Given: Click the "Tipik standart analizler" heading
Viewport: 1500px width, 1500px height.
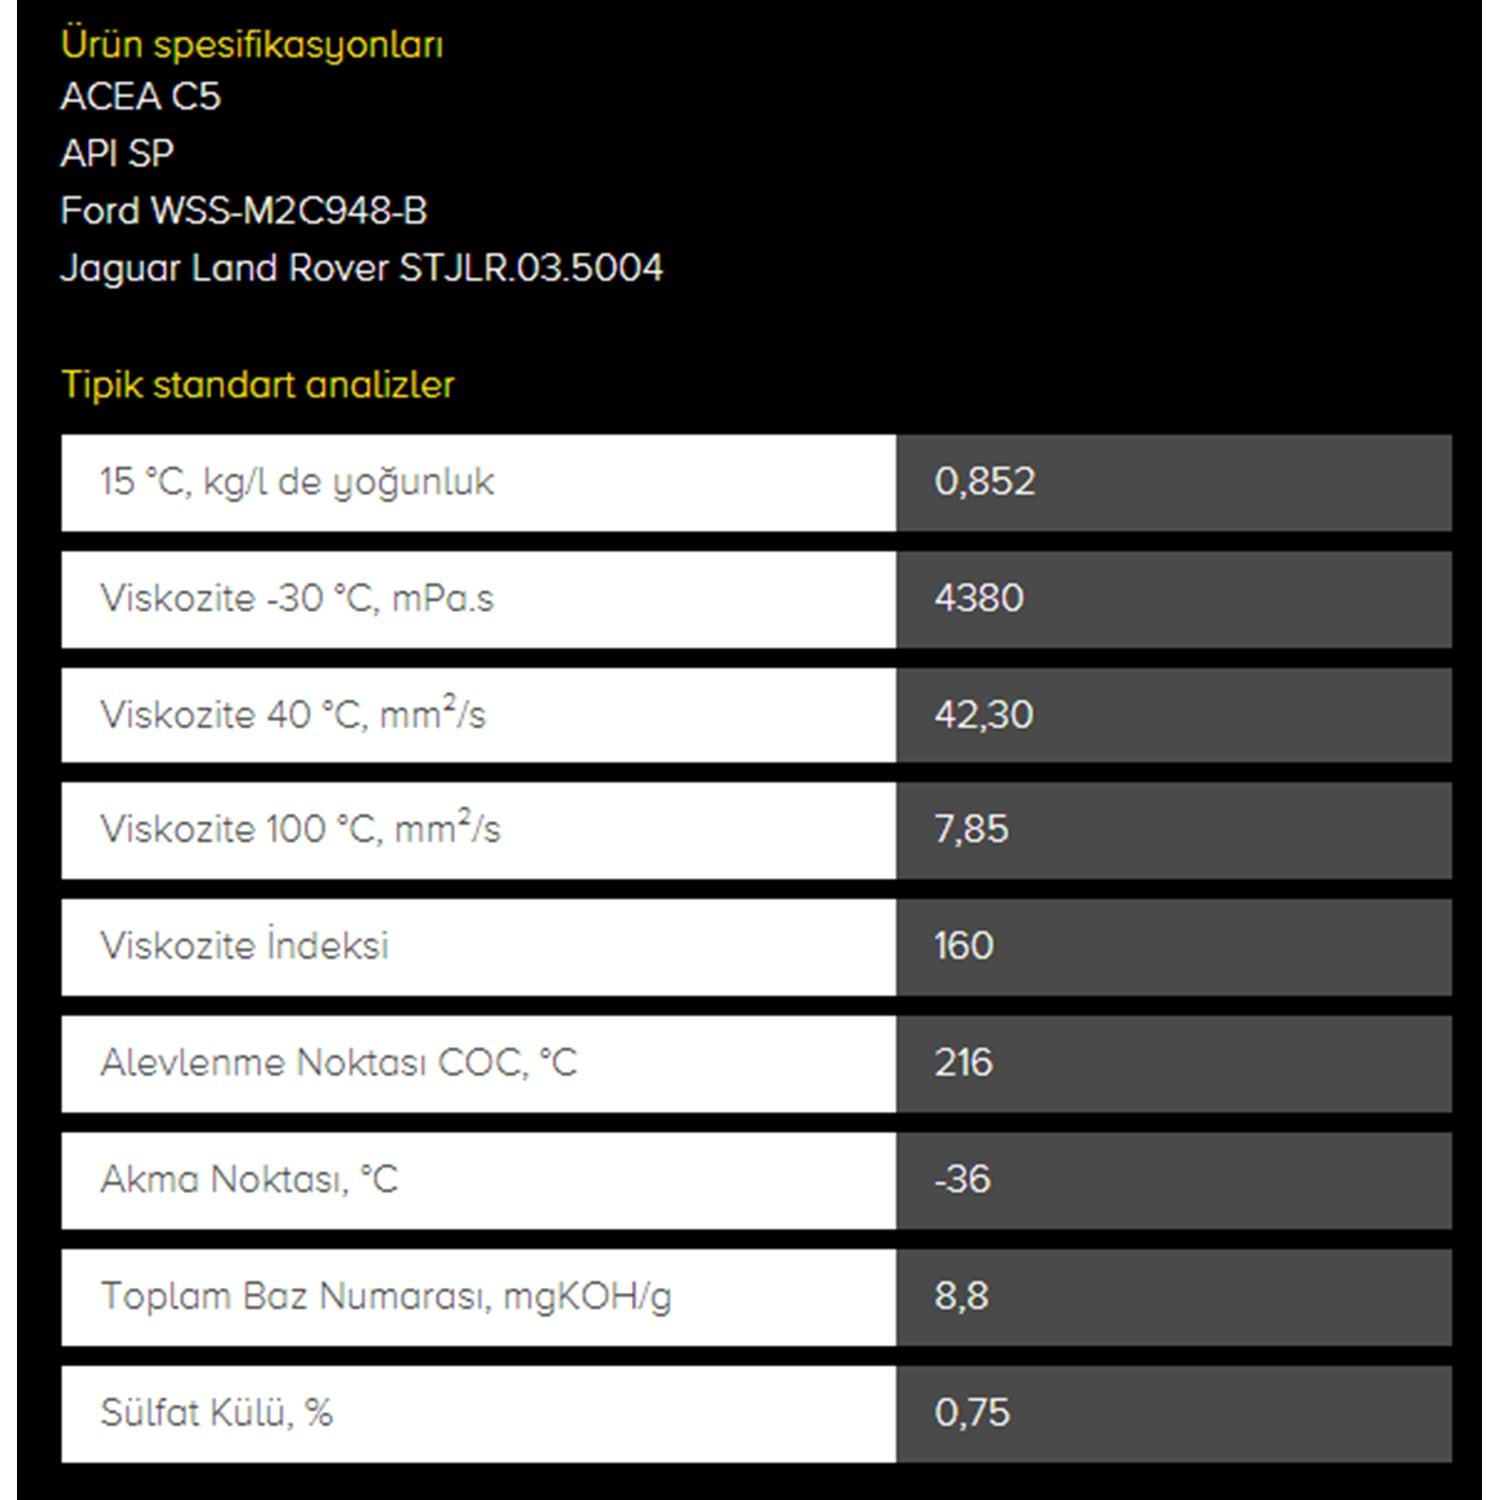Looking at the screenshot, I should point(258,385).
